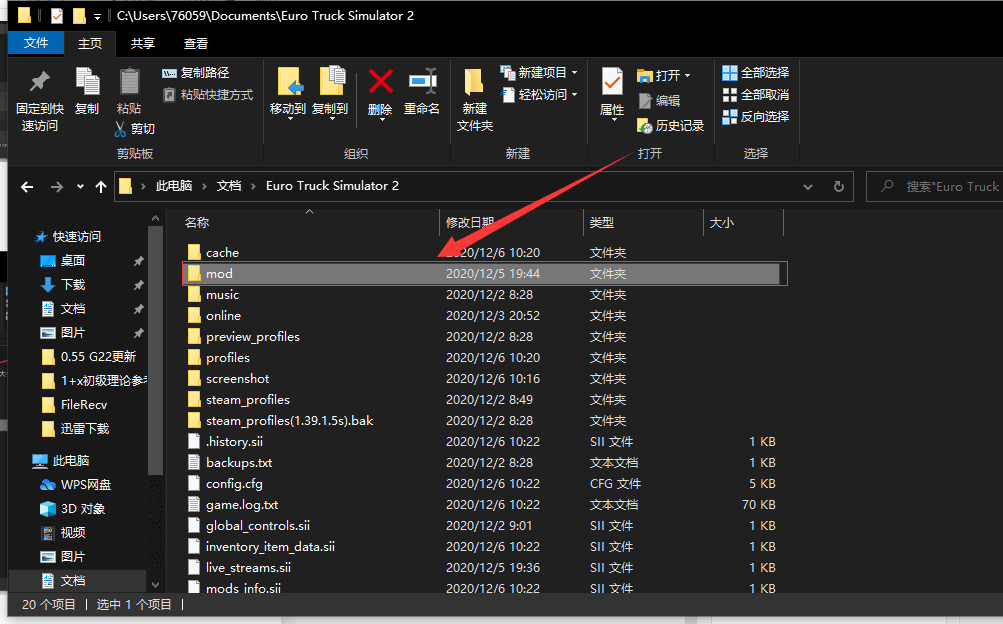Click the Copy (复制) ribbon icon
This screenshot has height=624, width=1003.
pyautogui.click(x=87, y=82)
